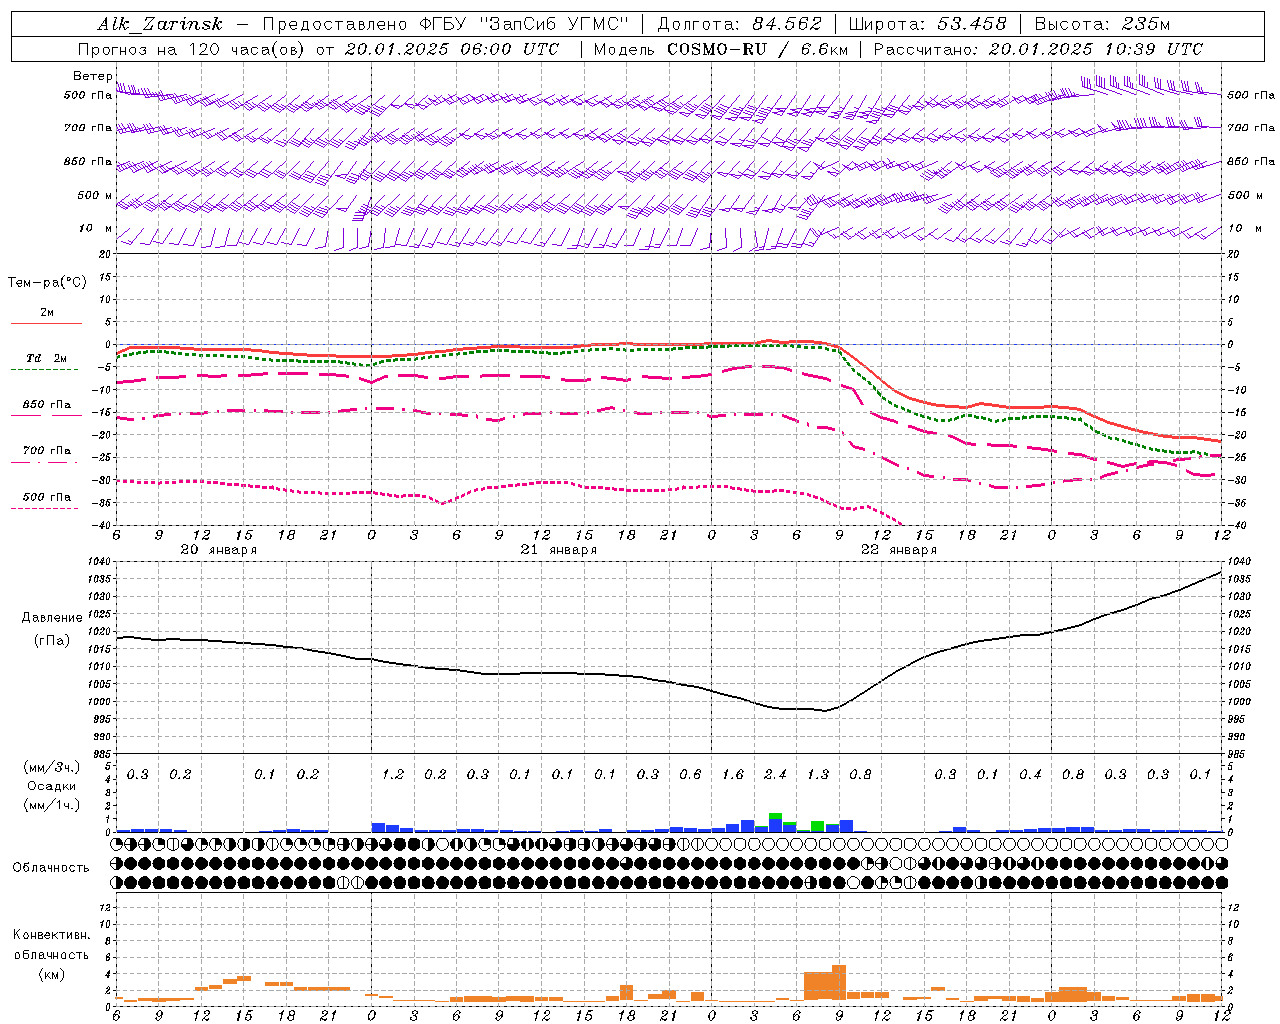Click the '(гПа)' unit under Давление
The width and height of the screenshot is (1280, 1024).
pyautogui.click(x=52, y=641)
